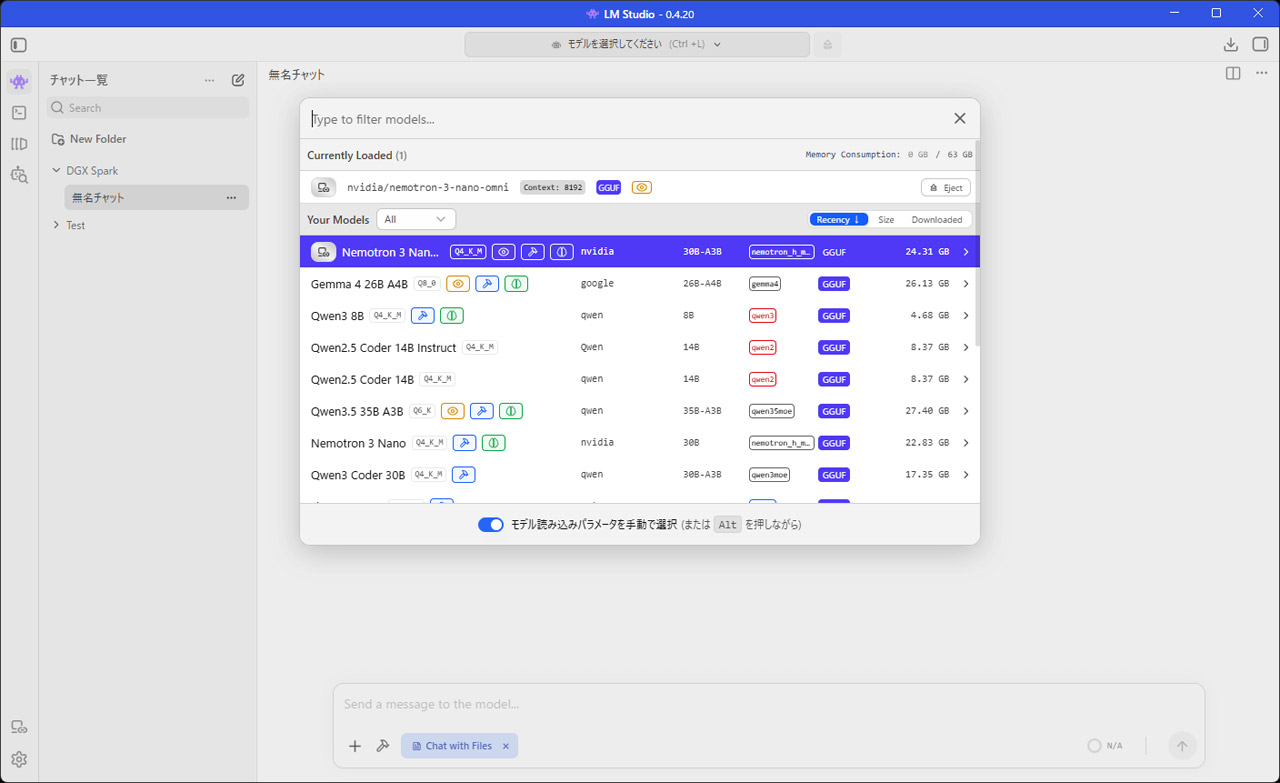Click the reasoning icon on Gemma 4 26B A4B
The height and width of the screenshot is (783, 1280).
tap(516, 284)
